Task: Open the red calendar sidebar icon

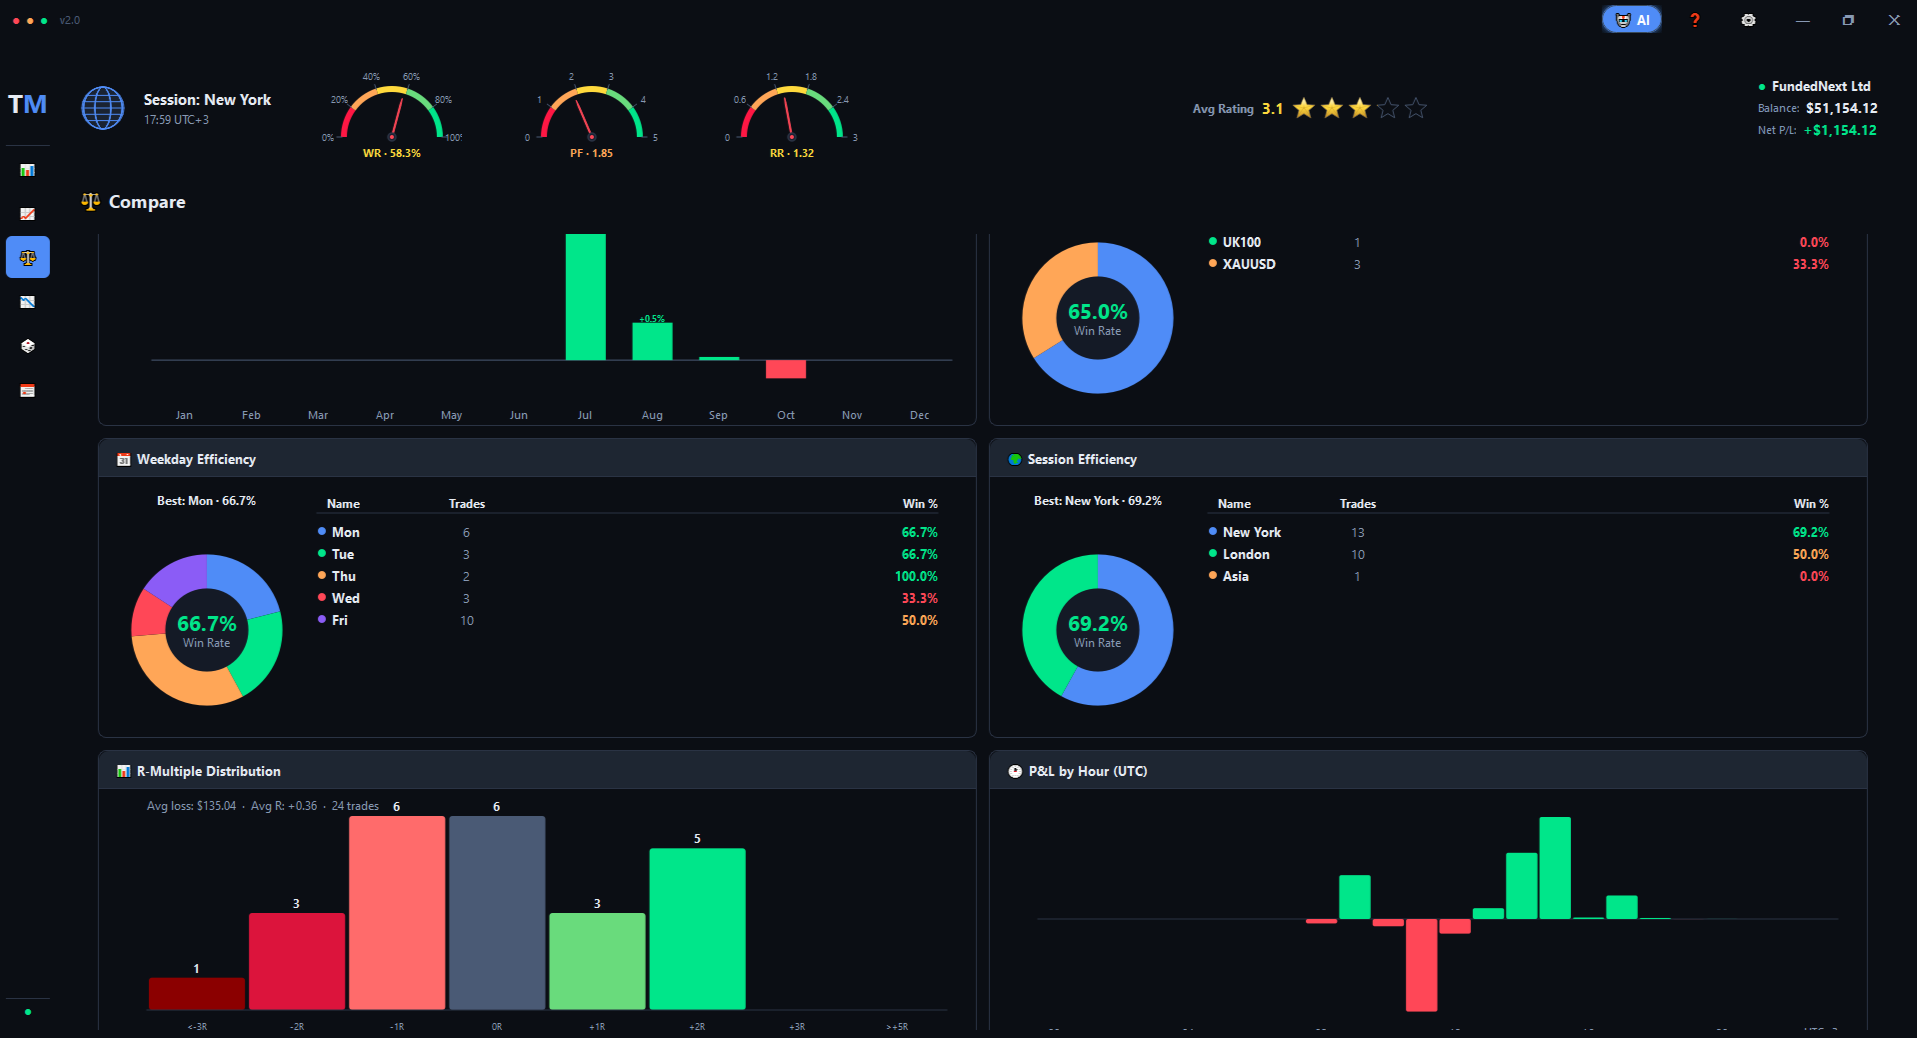Action: [27, 390]
